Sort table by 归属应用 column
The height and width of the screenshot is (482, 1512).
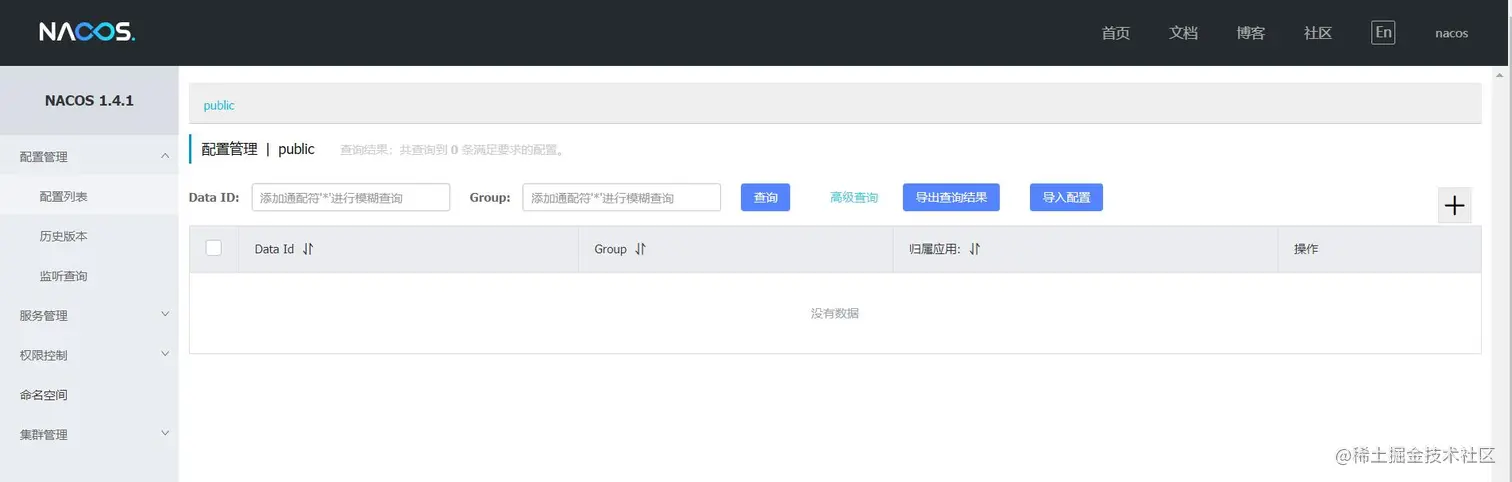point(974,249)
